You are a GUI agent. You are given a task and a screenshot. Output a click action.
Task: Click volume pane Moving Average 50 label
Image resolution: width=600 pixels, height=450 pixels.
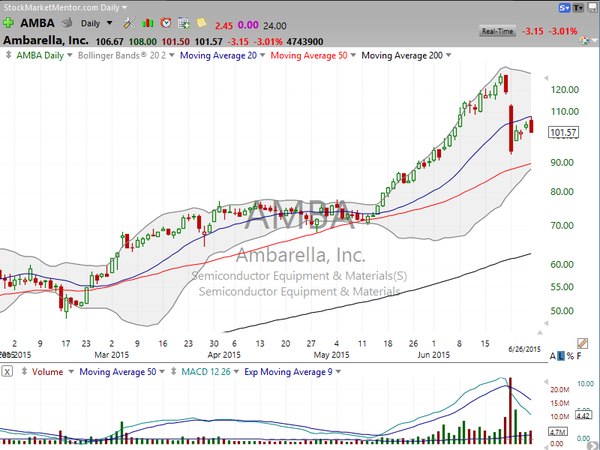(117, 372)
